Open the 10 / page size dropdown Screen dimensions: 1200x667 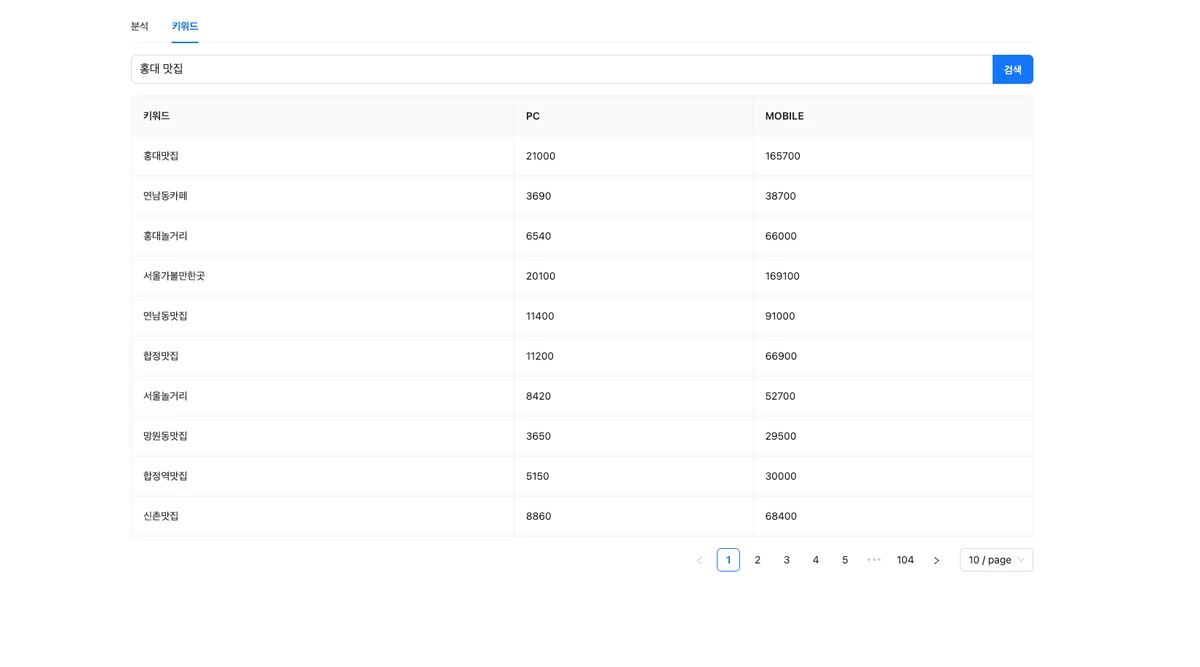pyautogui.click(x=996, y=560)
